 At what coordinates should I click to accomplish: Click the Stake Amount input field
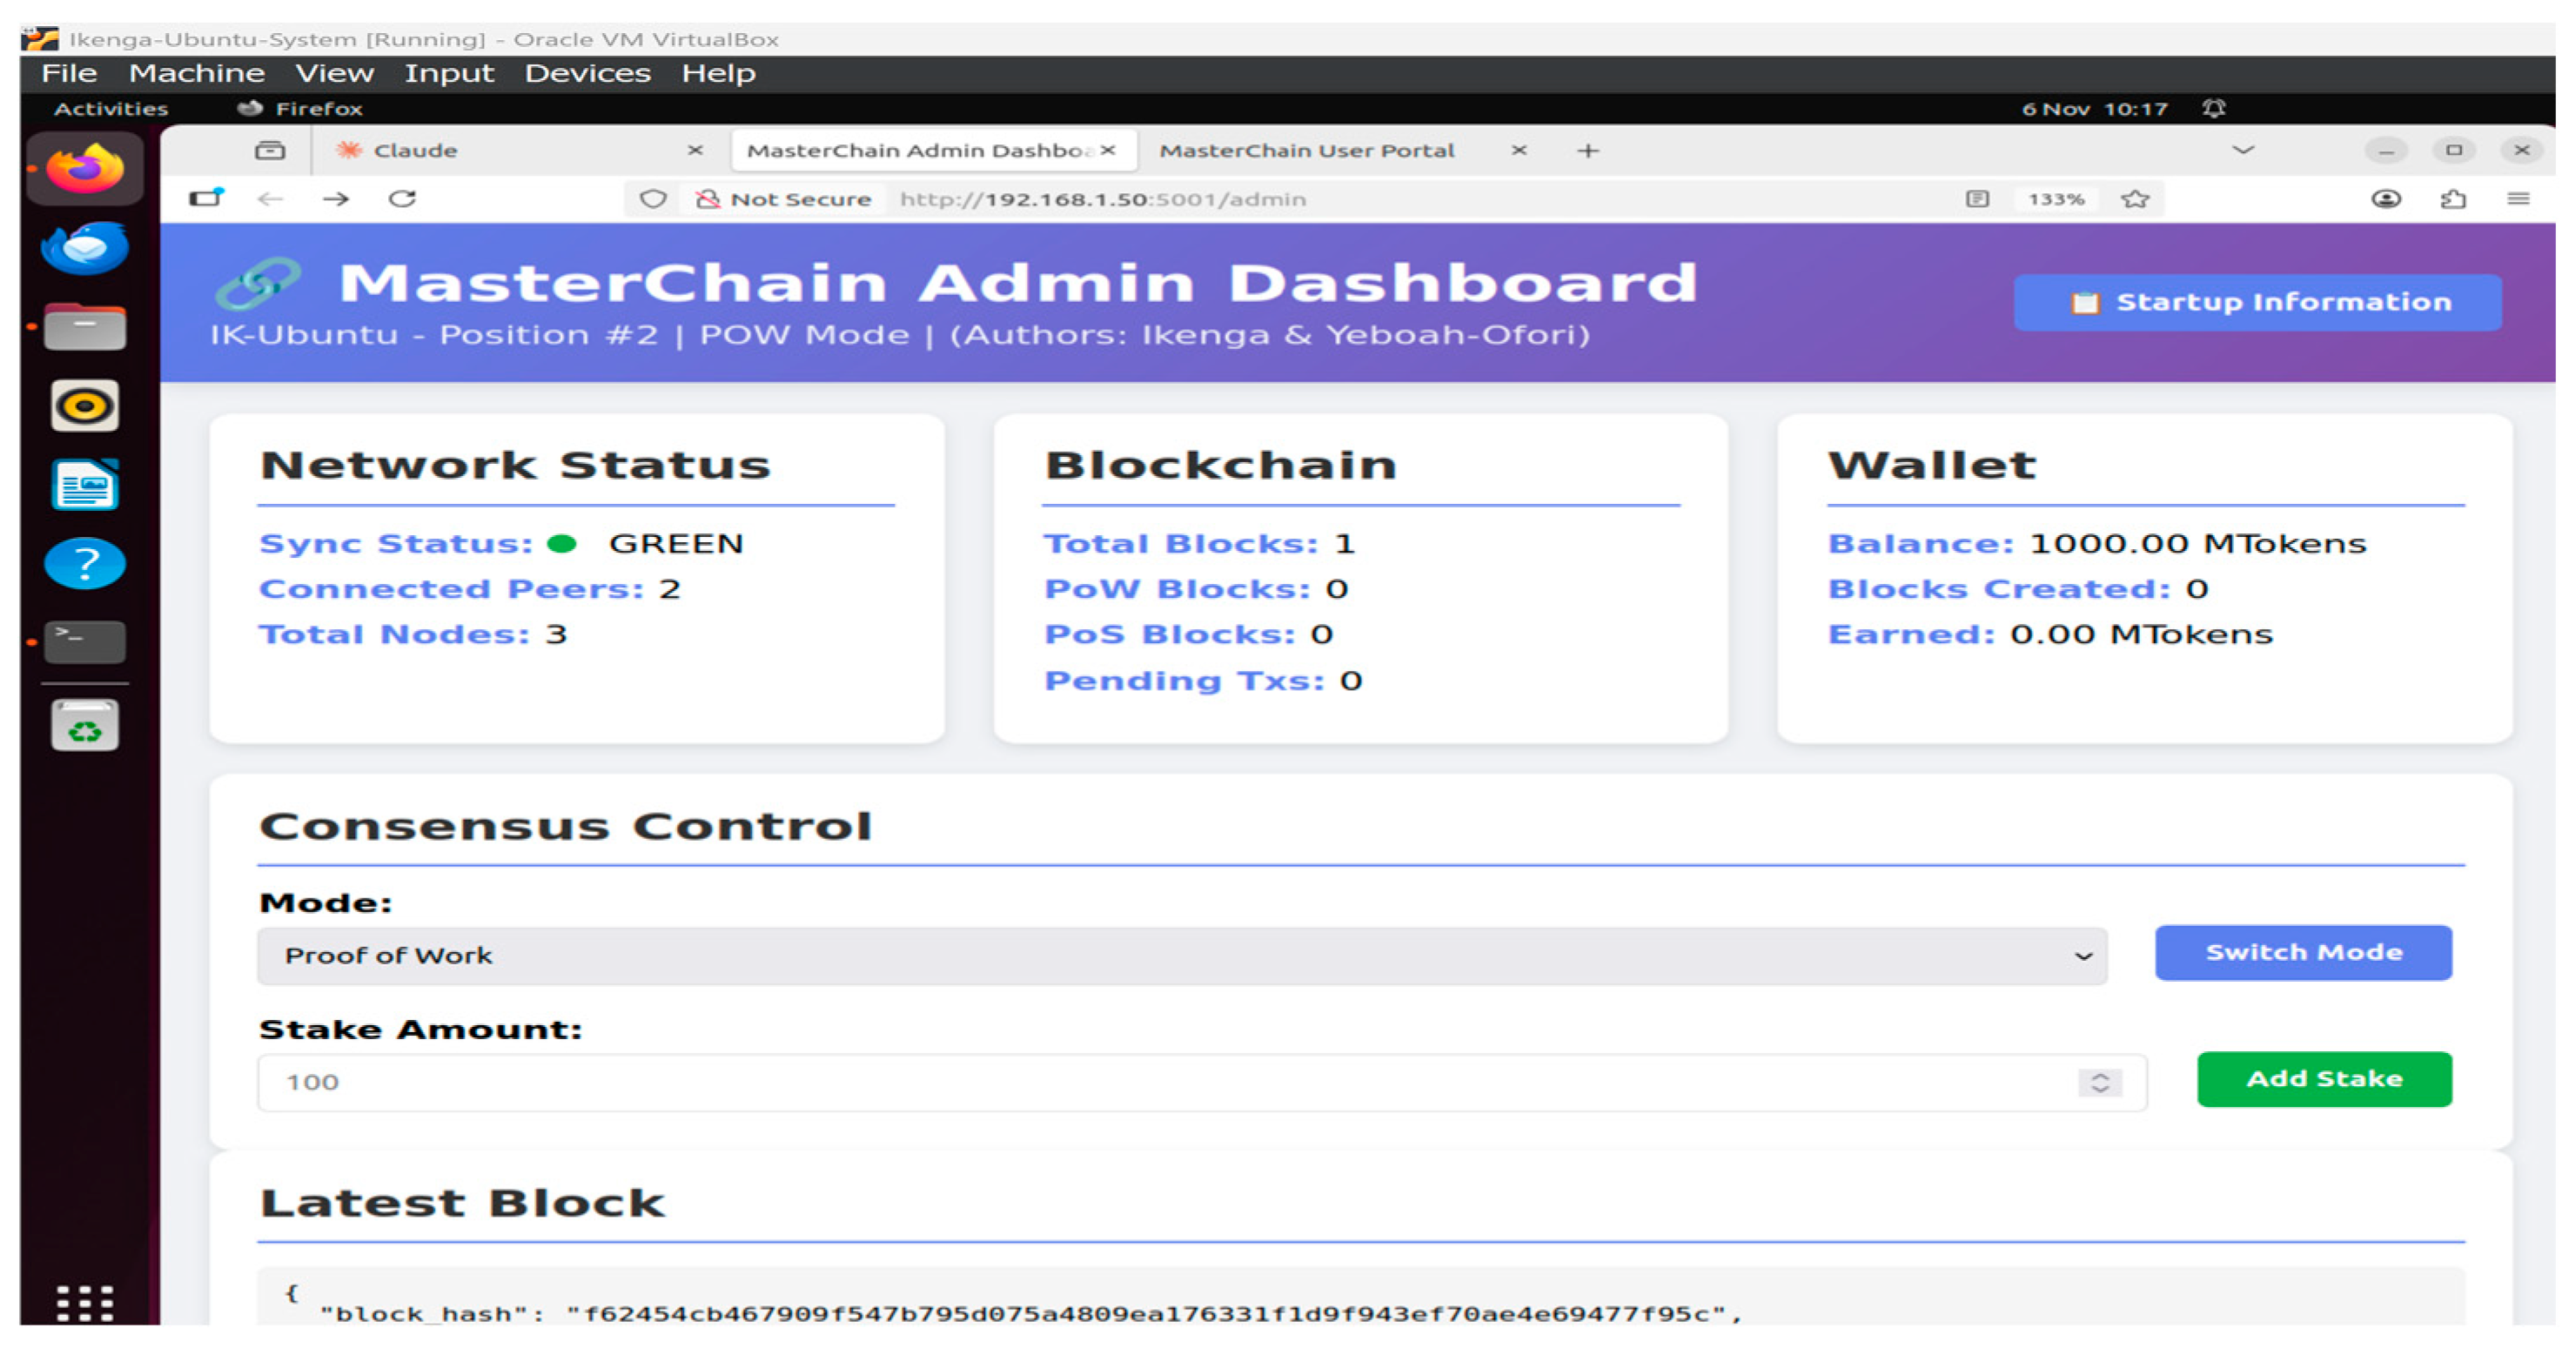click(1202, 1083)
